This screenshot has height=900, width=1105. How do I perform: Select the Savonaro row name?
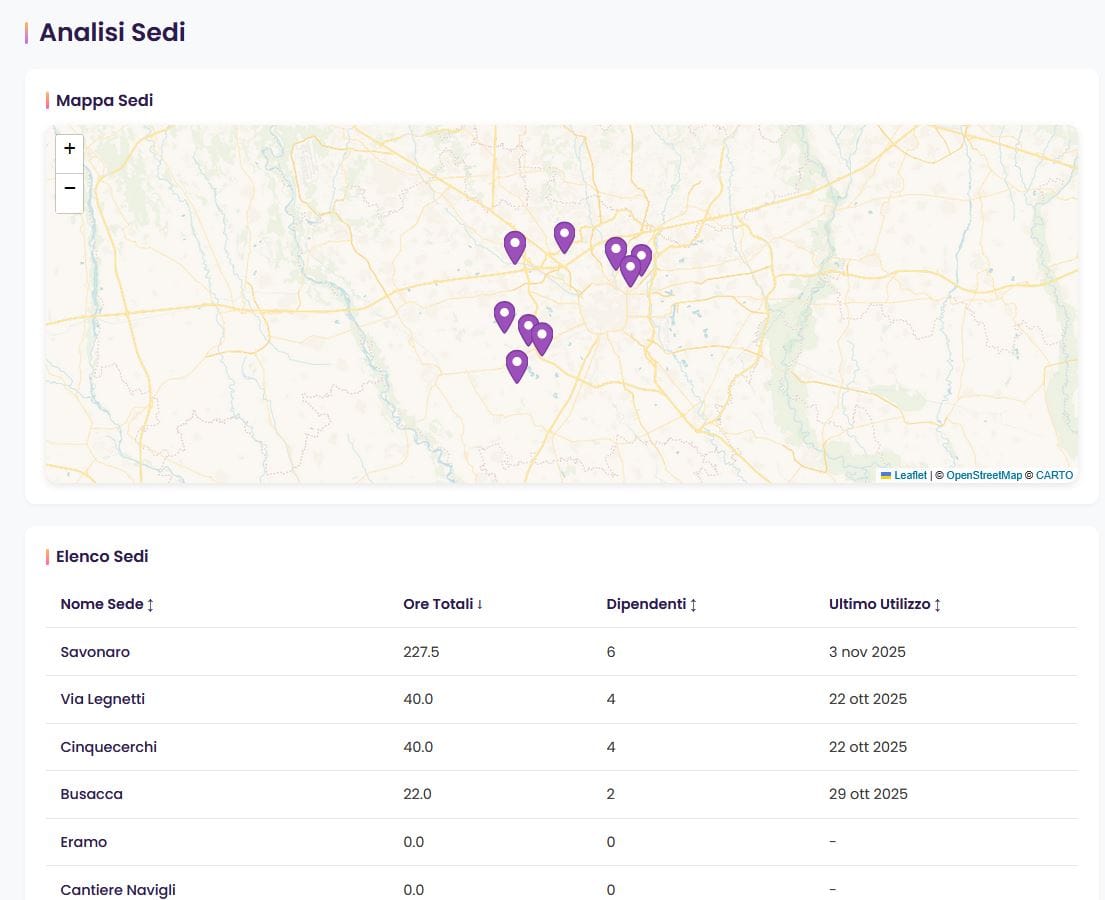(95, 652)
